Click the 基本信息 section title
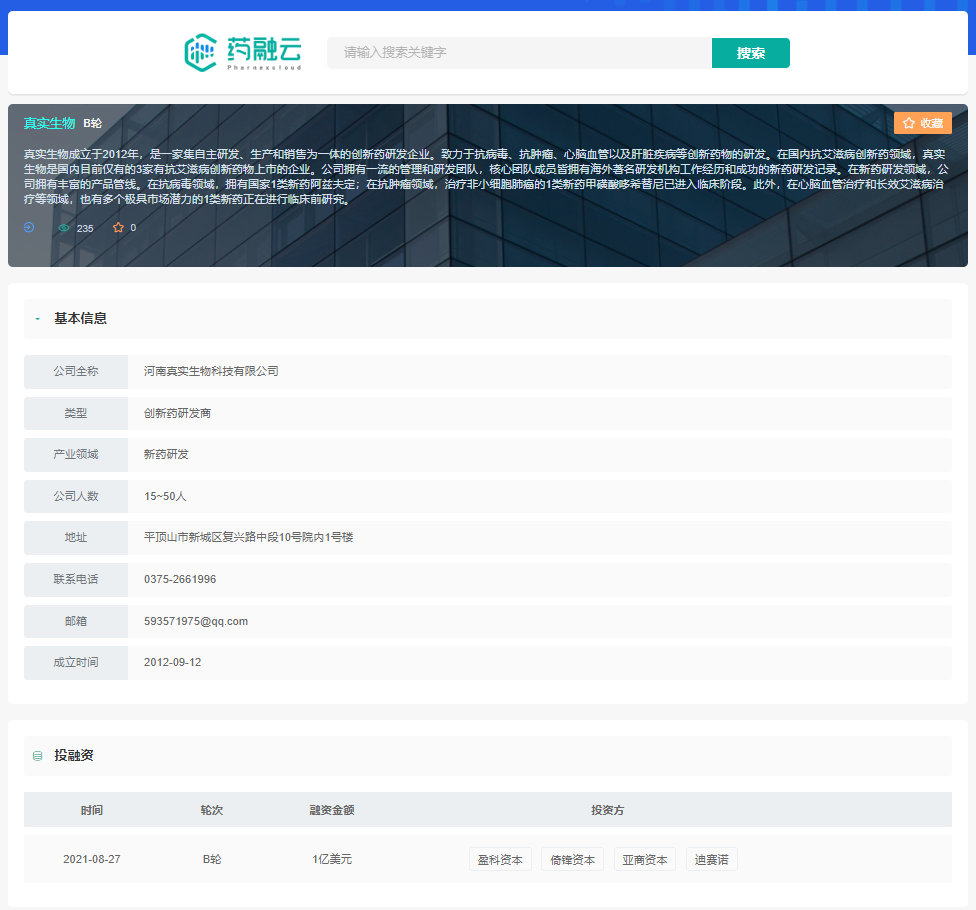Viewport: 976px width, 910px height. 80,319
